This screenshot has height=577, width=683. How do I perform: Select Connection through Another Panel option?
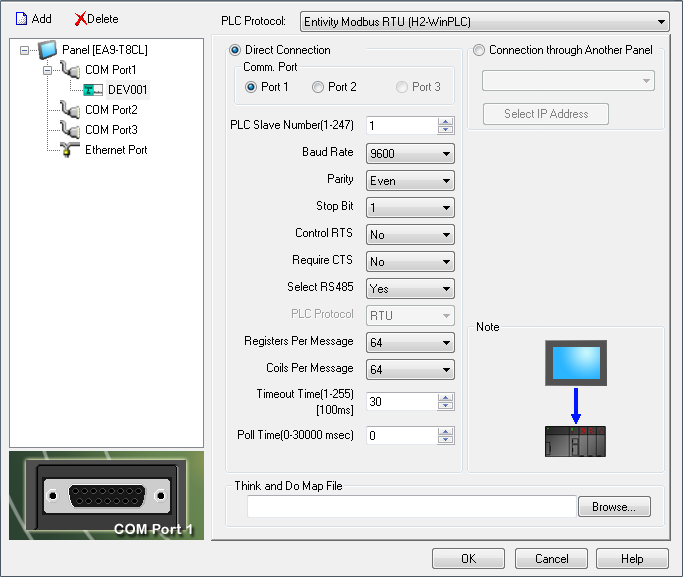(x=479, y=50)
